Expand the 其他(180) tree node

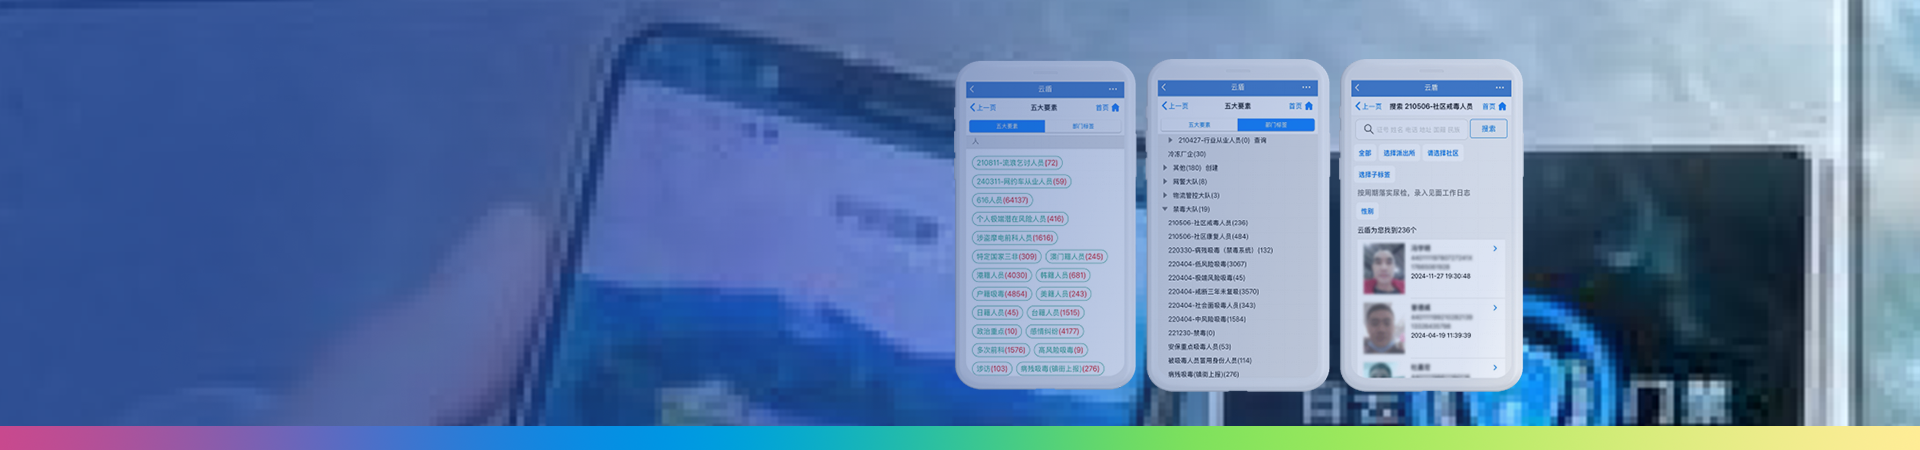coord(1165,168)
